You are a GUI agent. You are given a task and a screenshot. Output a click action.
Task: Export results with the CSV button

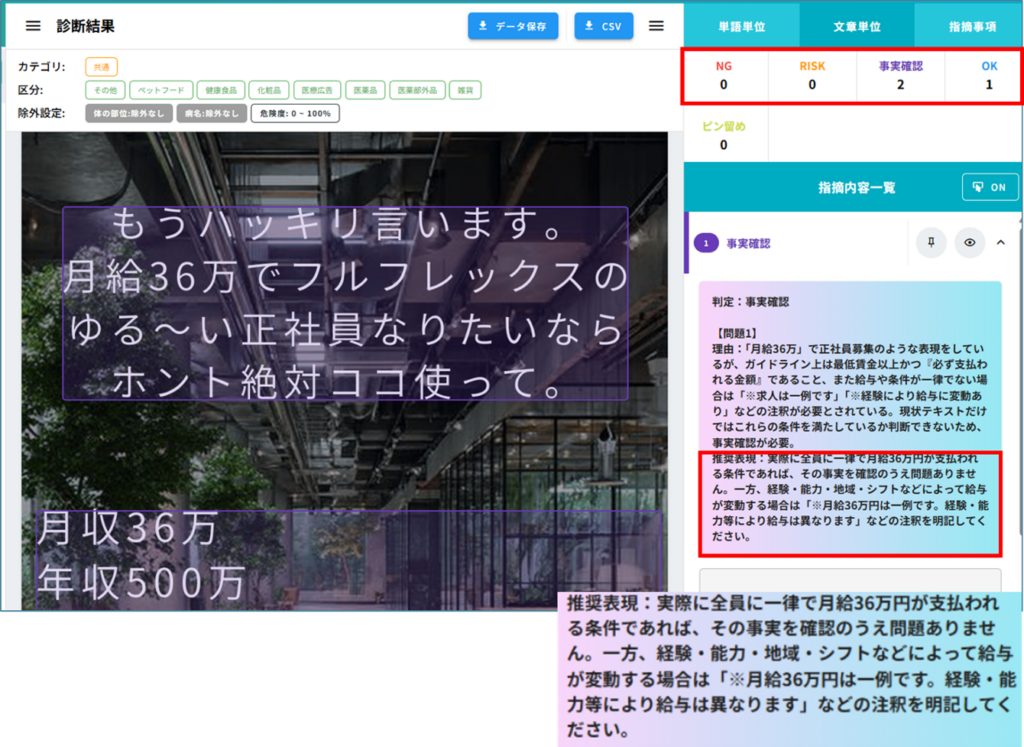[603, 26]
